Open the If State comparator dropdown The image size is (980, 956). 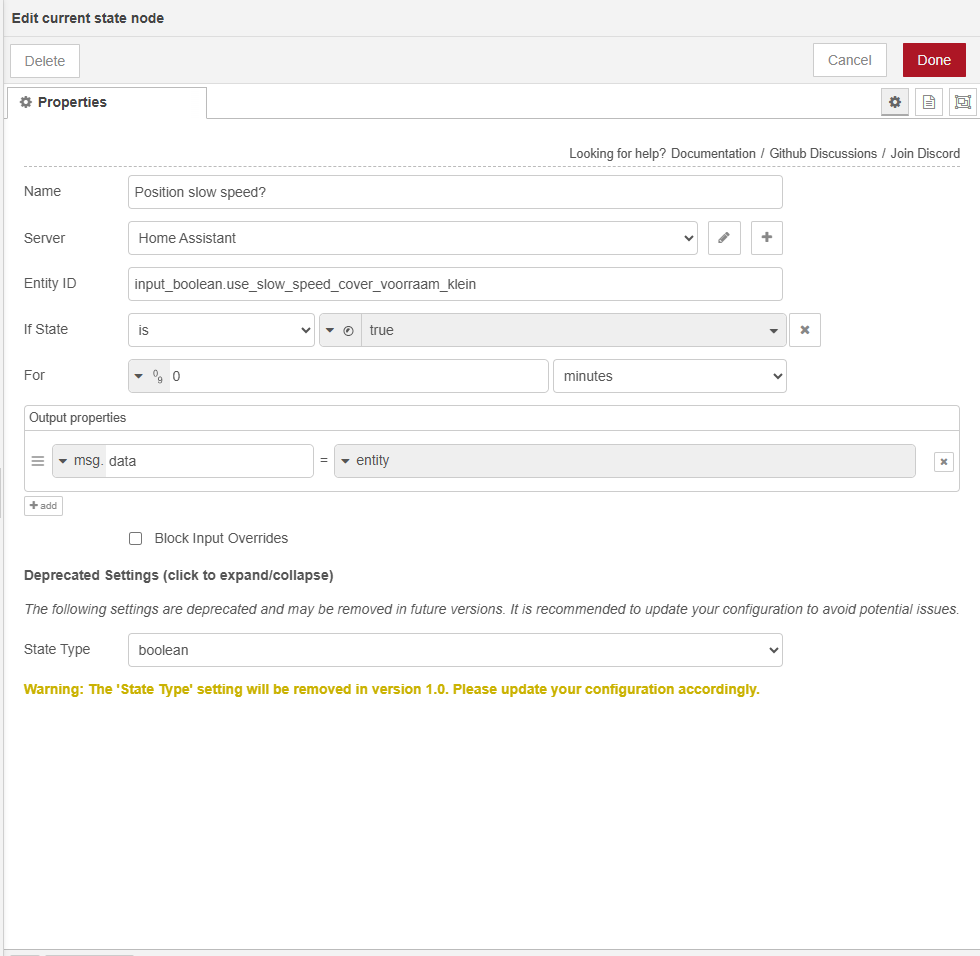coord(221,330)
